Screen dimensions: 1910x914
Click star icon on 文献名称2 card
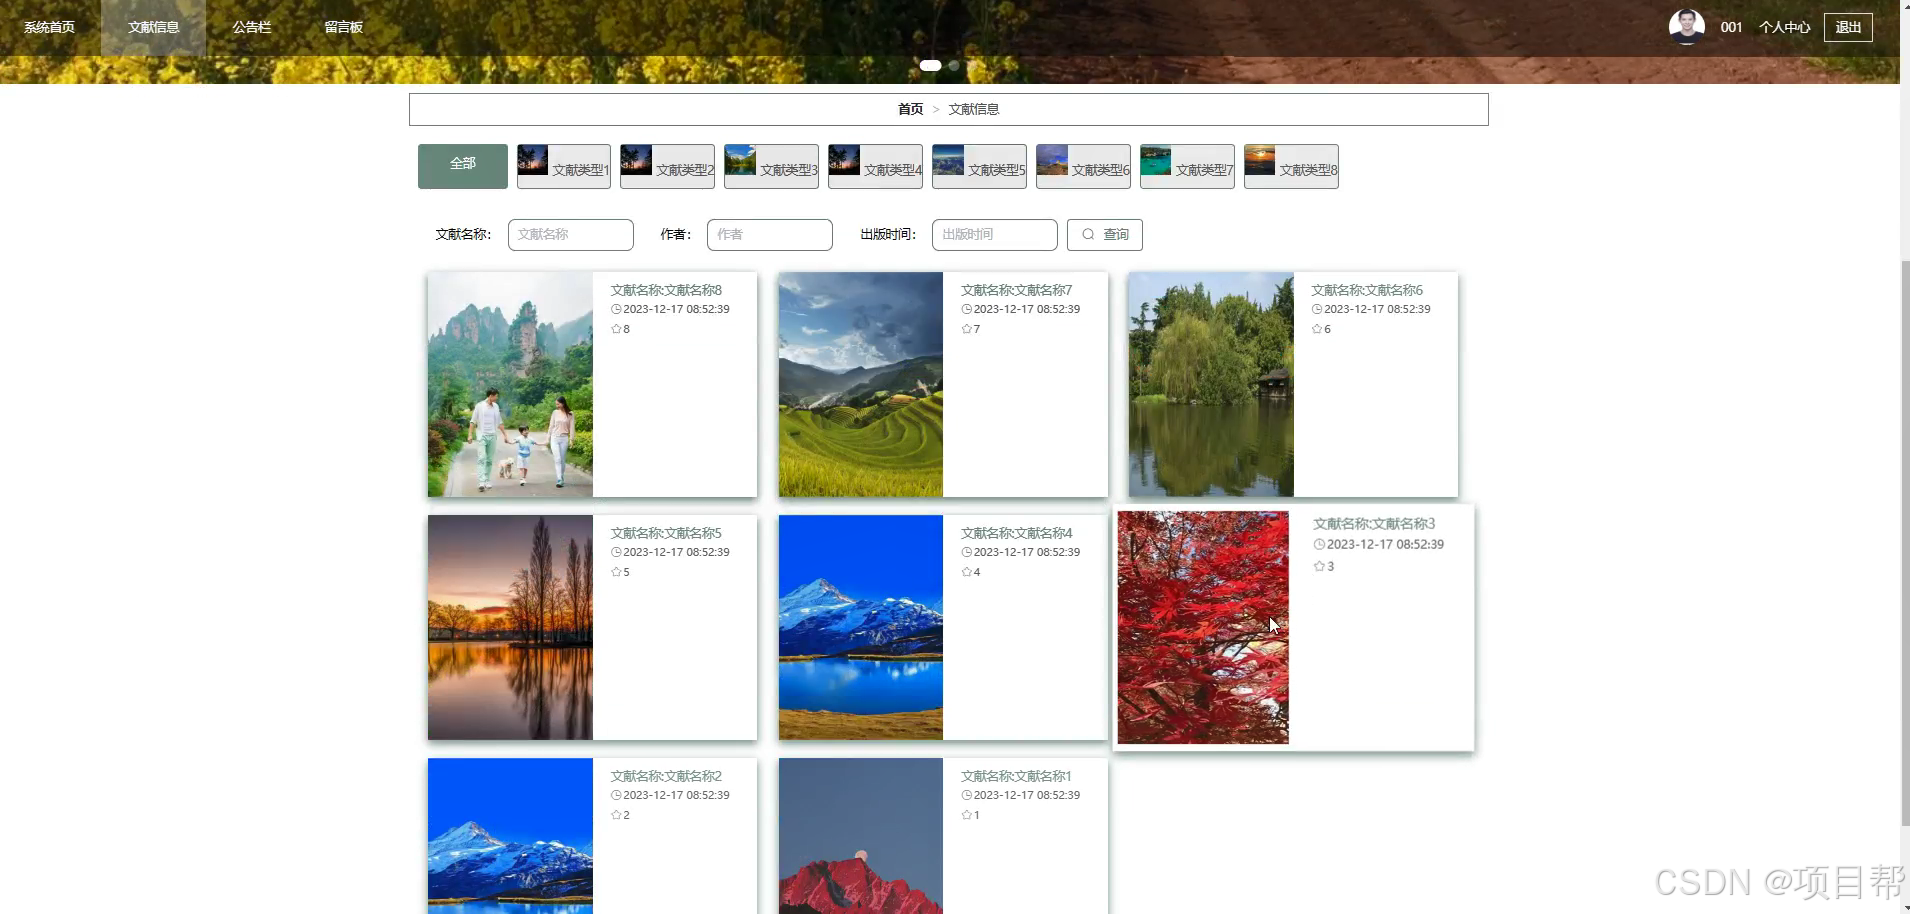[x=616, y=815]
